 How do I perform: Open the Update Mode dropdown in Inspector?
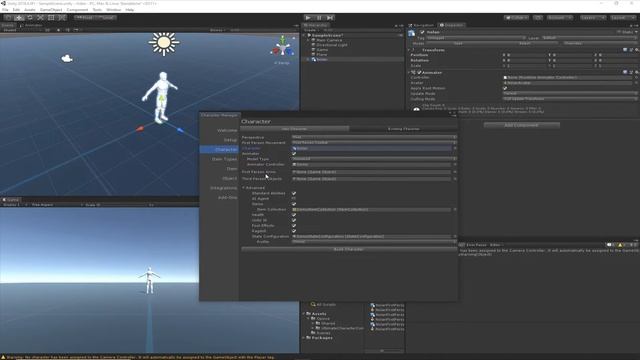pos(570,93)
